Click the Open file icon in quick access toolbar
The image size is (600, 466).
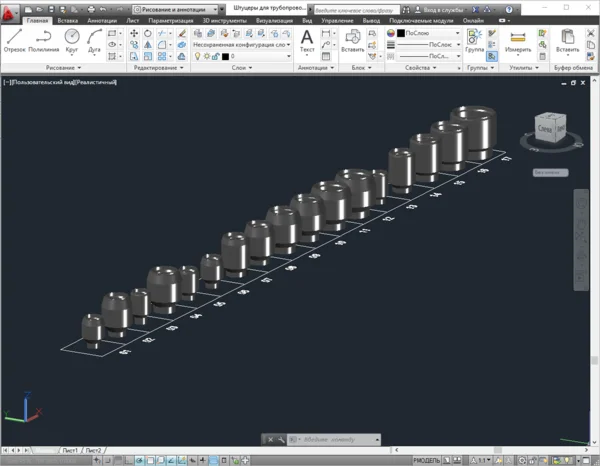pyautogui.click(x=40, y=9)
